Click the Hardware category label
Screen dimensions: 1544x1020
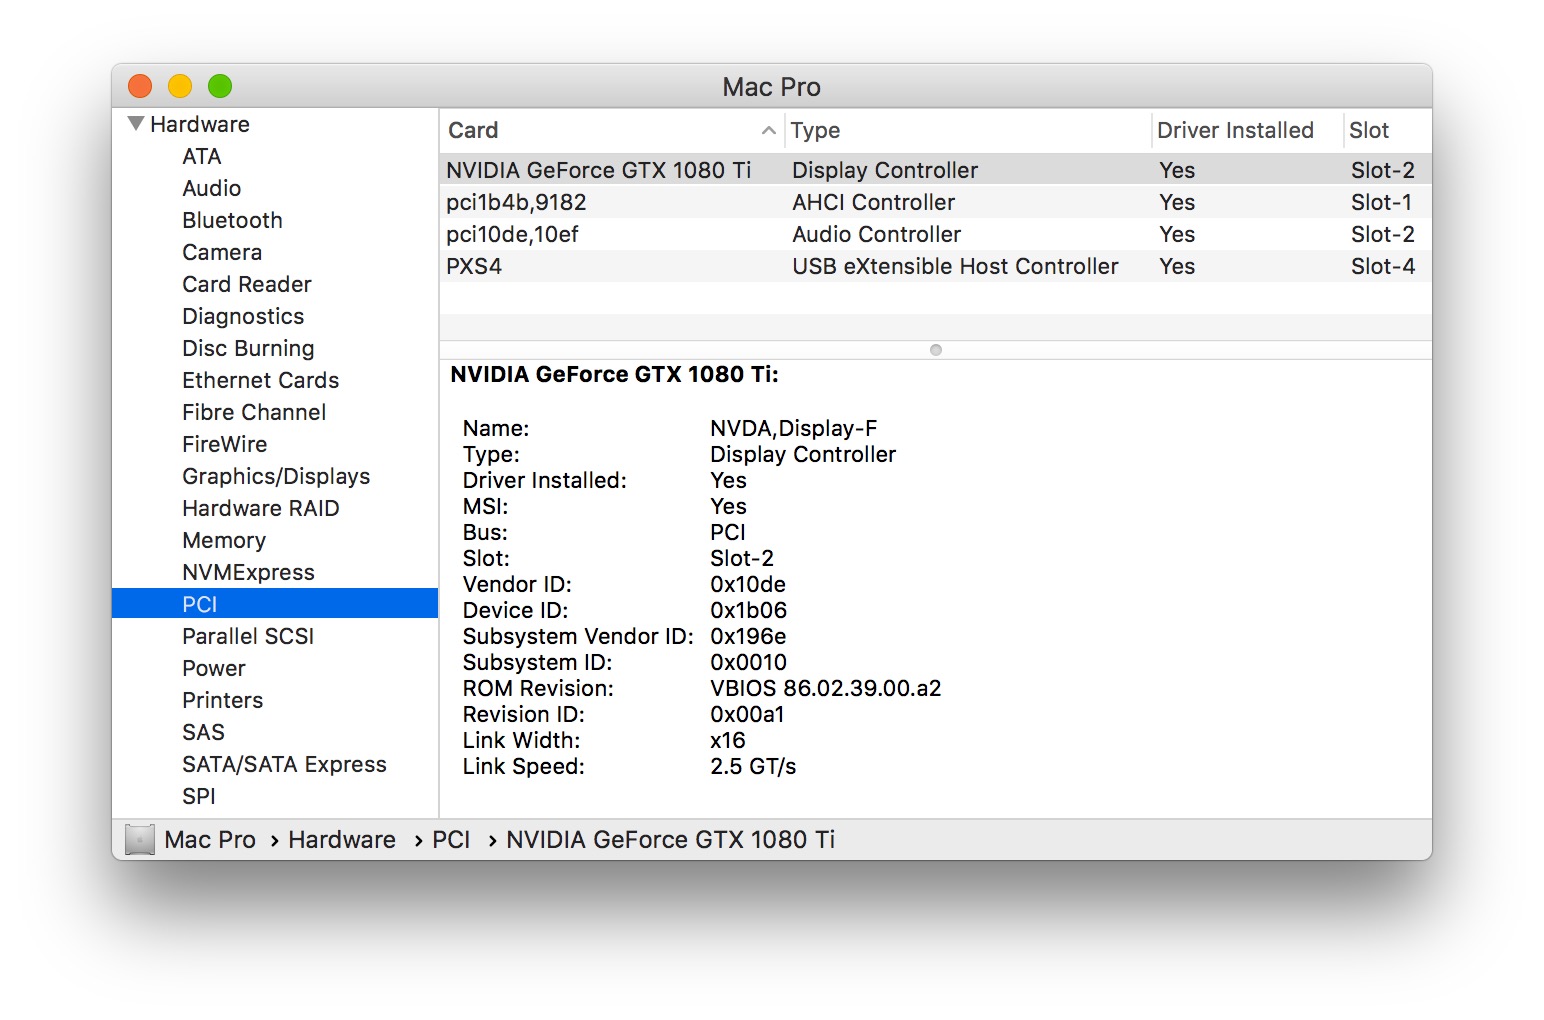[200, 124]
